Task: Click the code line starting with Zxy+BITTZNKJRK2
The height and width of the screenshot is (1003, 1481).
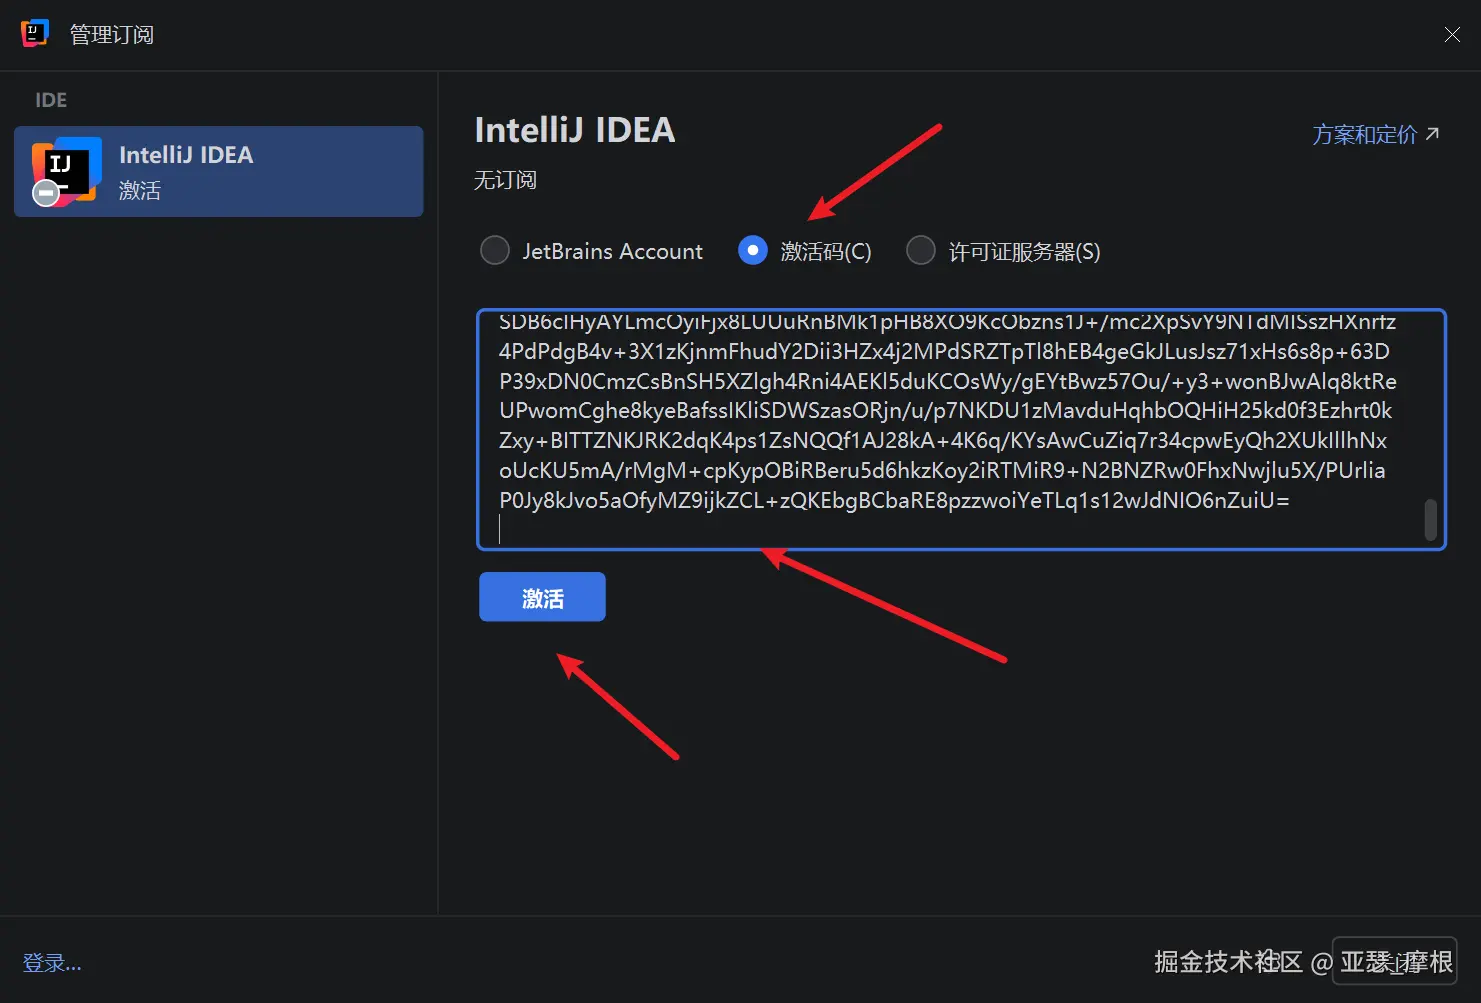Action: pyautogui.click(x=943, y=440)
